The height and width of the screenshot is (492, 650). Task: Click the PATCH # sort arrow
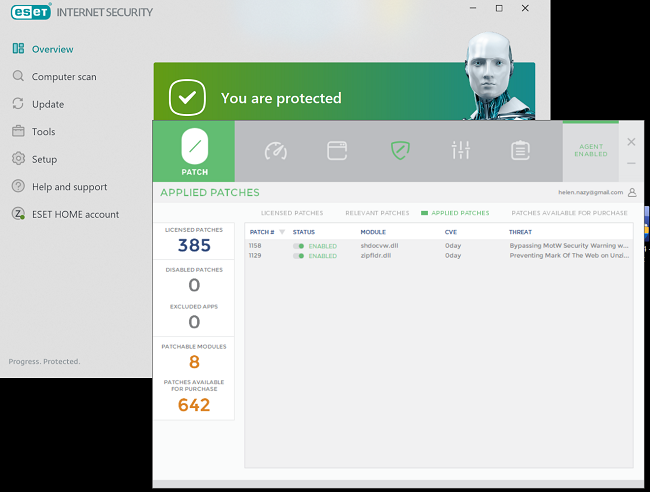(x=282, y=232)
